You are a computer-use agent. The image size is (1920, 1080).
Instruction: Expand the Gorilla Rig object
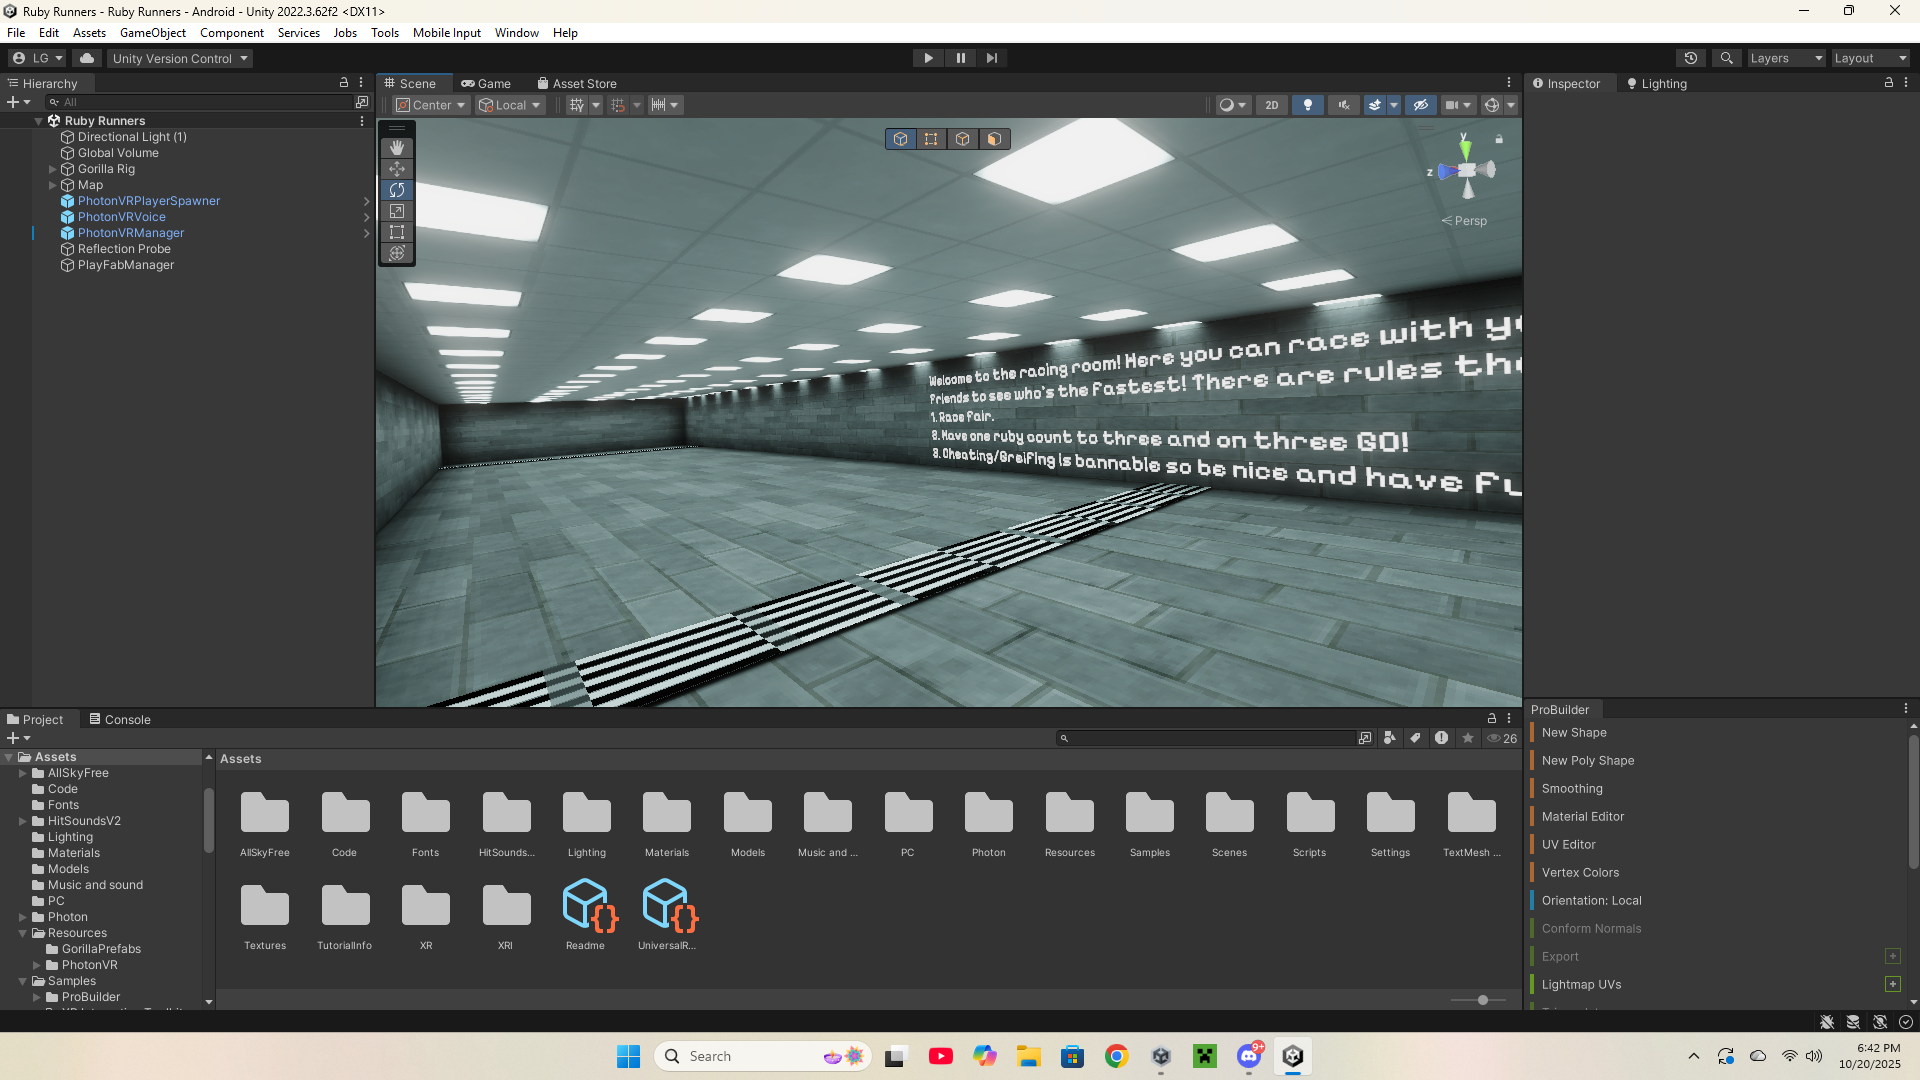point(53,169)
